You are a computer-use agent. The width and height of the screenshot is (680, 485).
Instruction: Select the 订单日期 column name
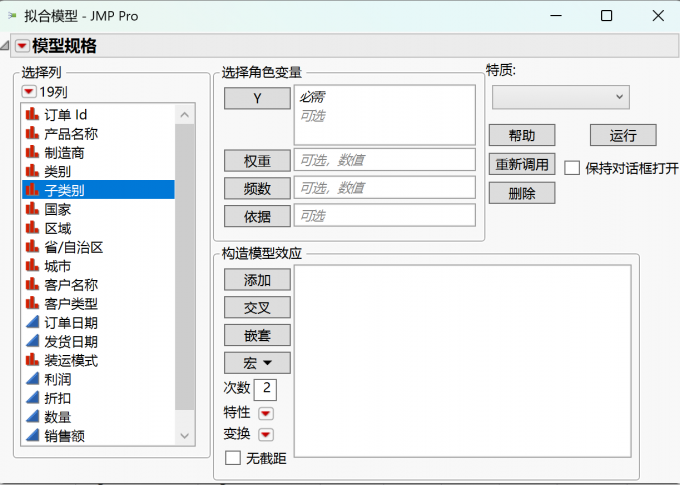tap(71, 322)
